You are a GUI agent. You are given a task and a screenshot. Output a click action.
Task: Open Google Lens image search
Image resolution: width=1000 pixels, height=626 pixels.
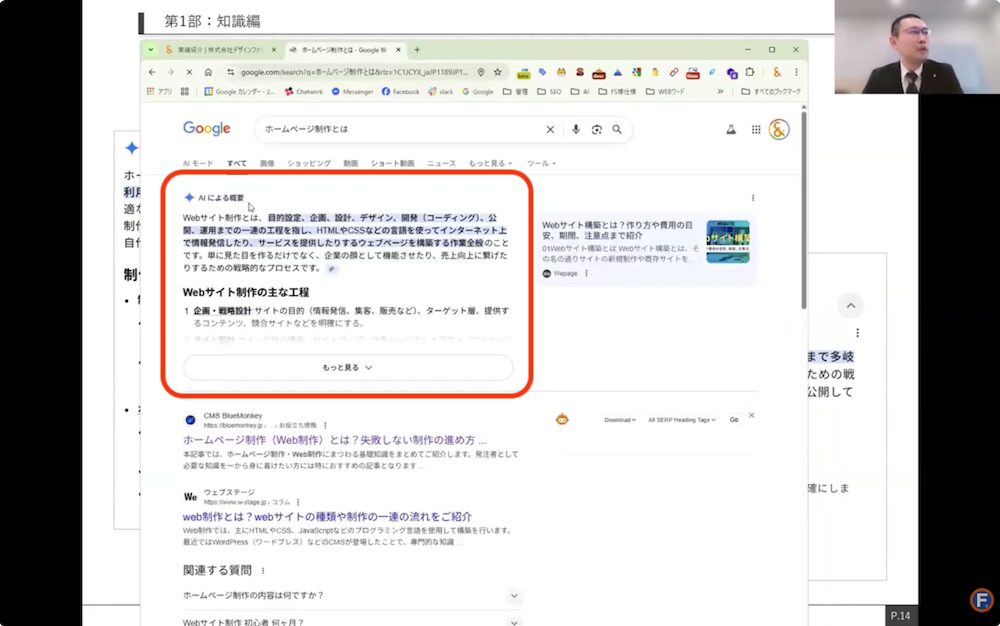point(596,129)
